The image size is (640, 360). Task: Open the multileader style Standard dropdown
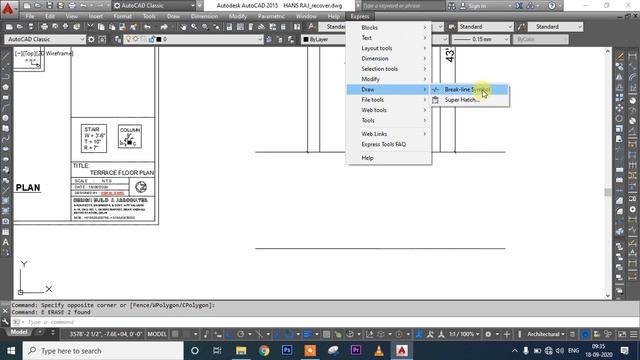[555, 27]
